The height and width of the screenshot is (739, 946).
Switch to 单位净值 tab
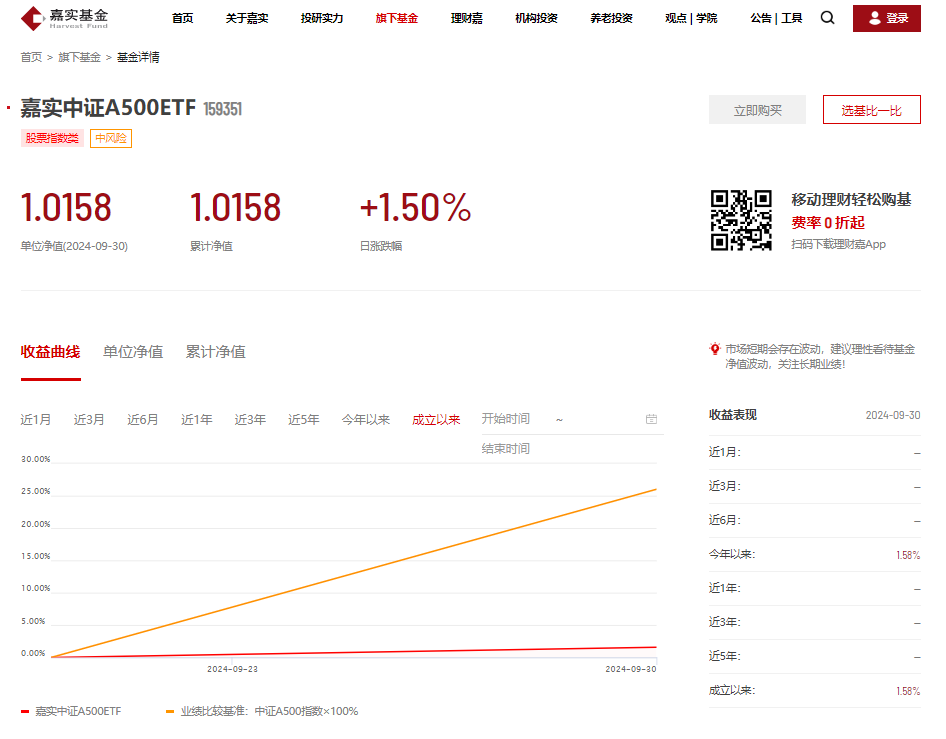coord(133,352)
